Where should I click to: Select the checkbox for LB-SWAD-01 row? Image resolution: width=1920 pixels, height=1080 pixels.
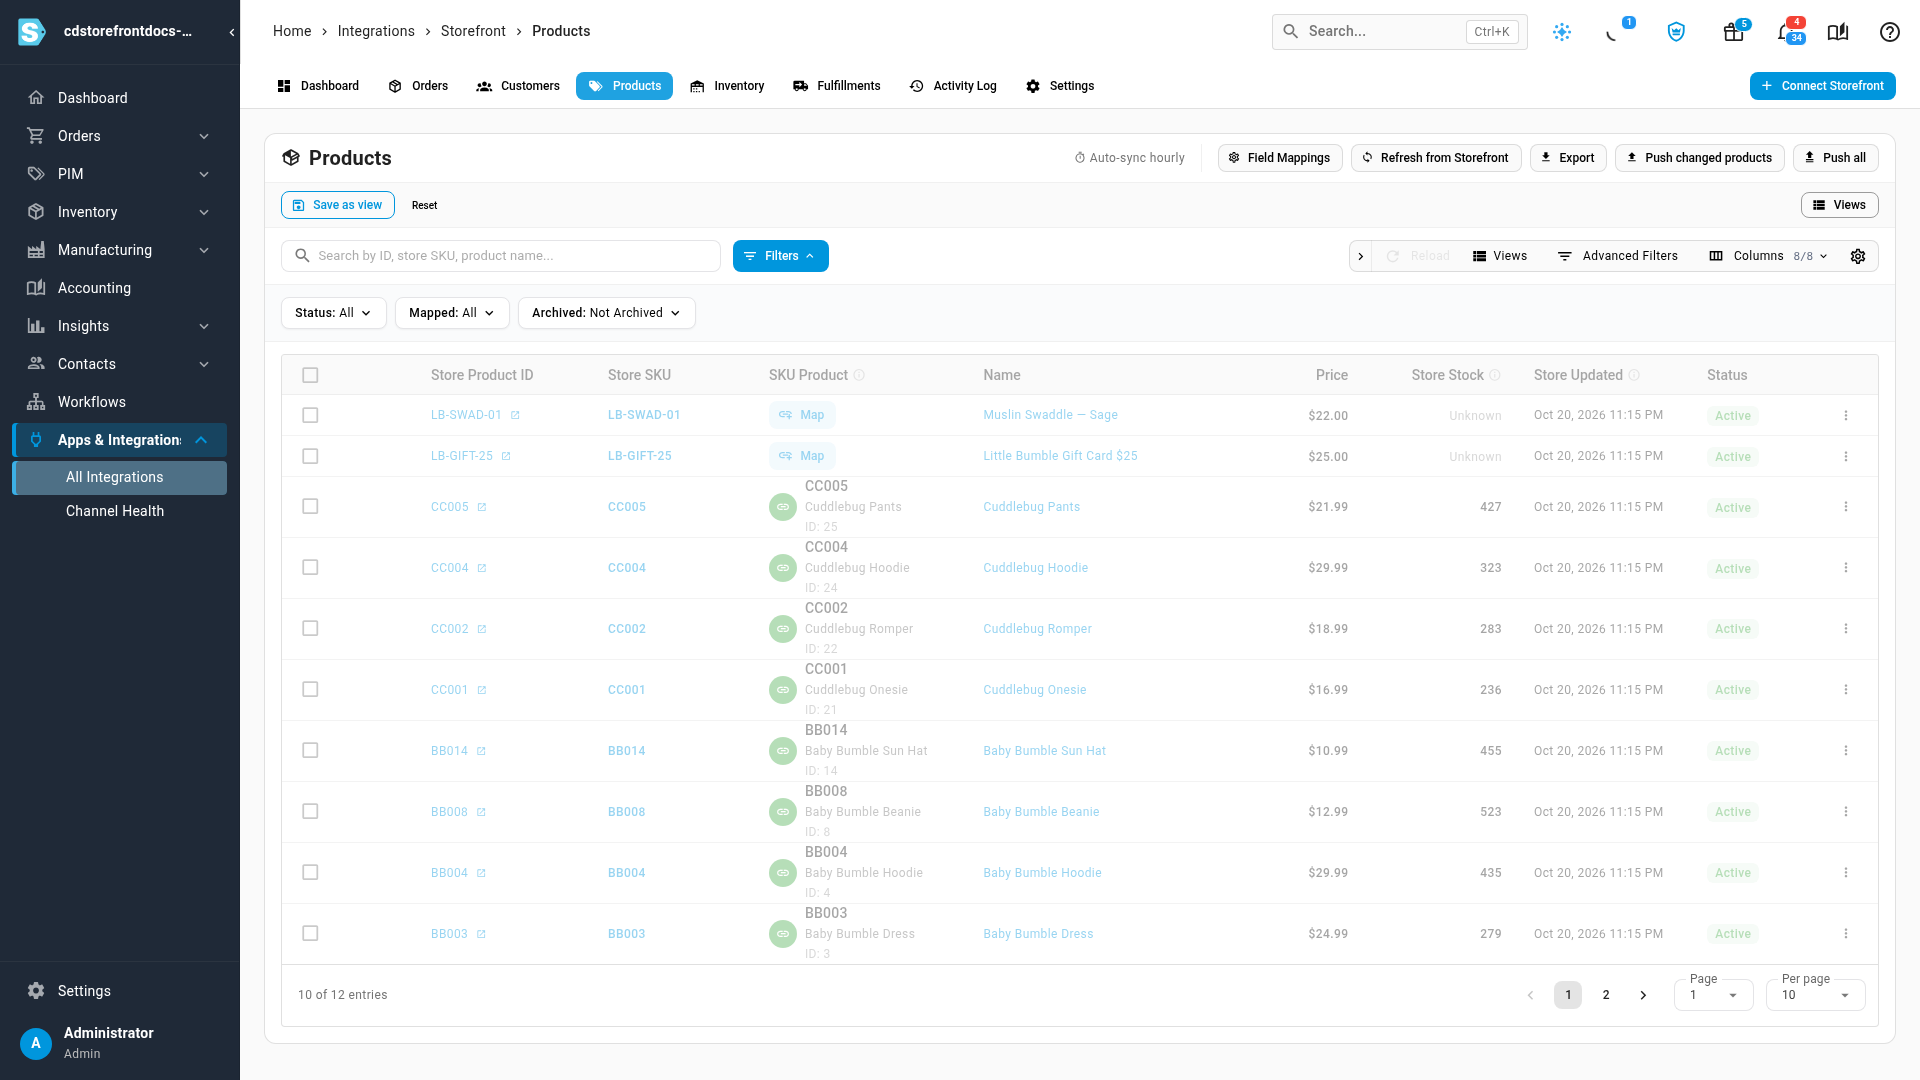[x=310, y=415]
